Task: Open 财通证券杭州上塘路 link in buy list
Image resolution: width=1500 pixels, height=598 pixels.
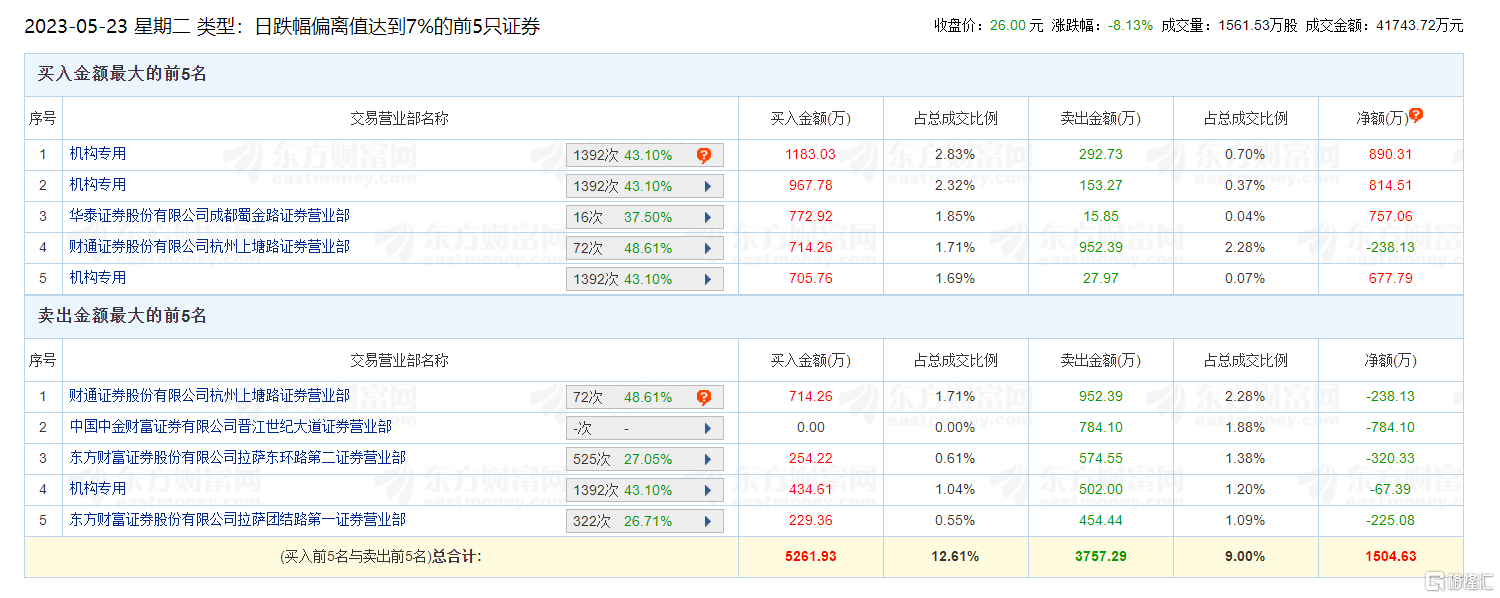Action: (209, 247)
